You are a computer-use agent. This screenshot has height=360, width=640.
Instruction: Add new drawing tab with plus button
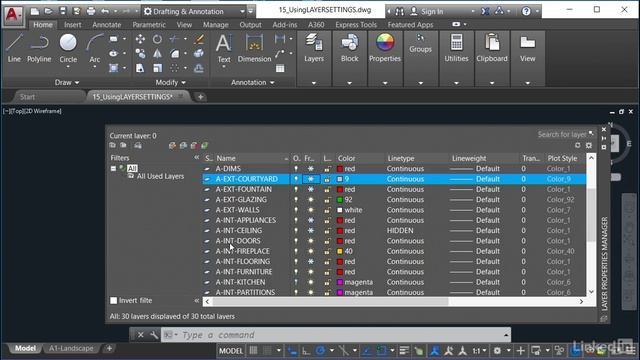[200, 97]
